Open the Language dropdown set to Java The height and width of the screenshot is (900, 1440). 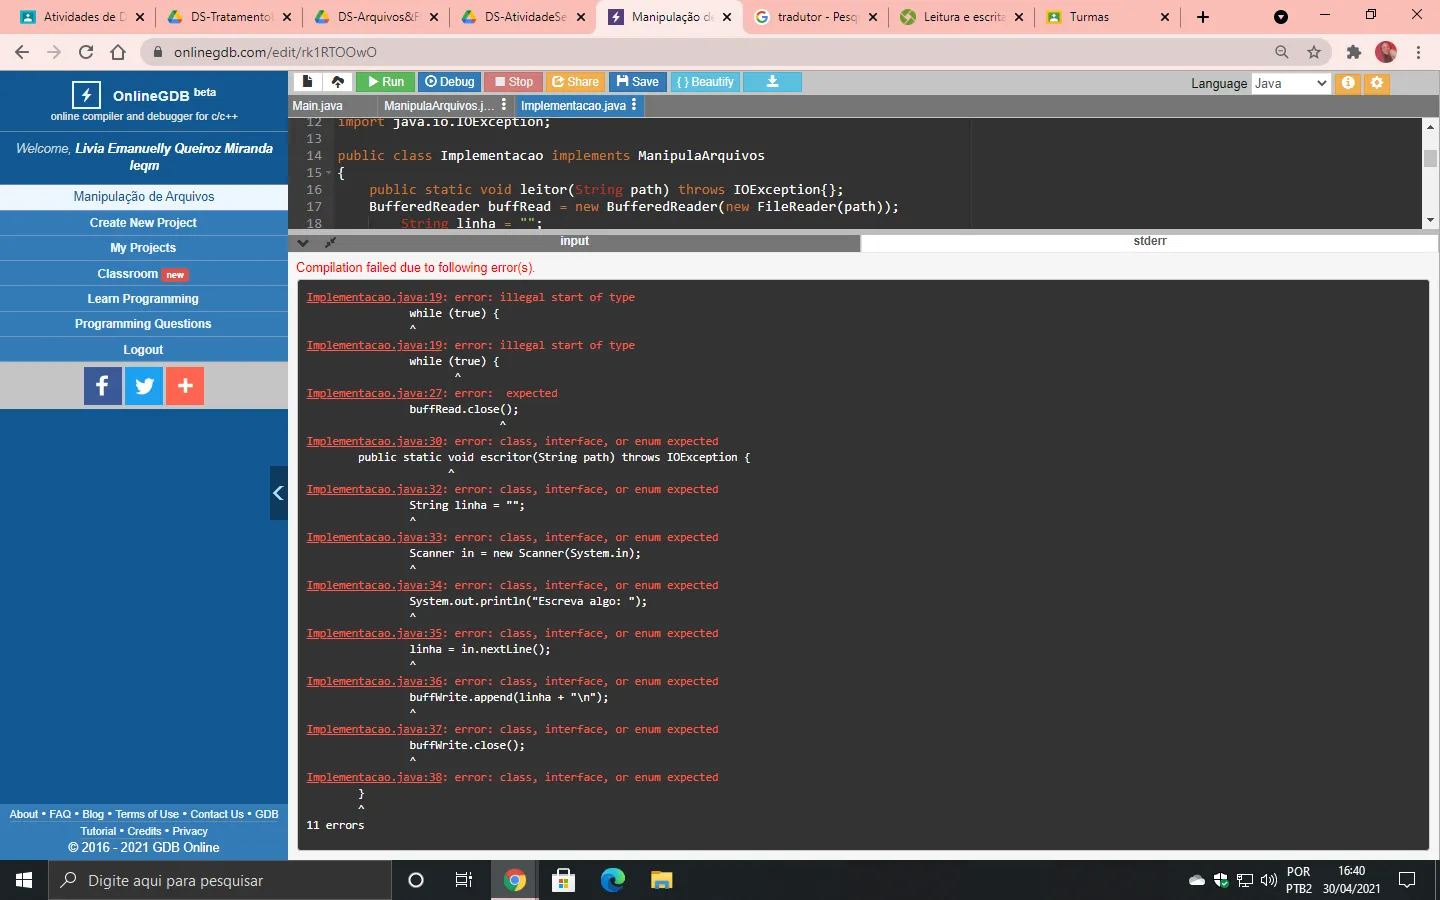click(1291, 83)
